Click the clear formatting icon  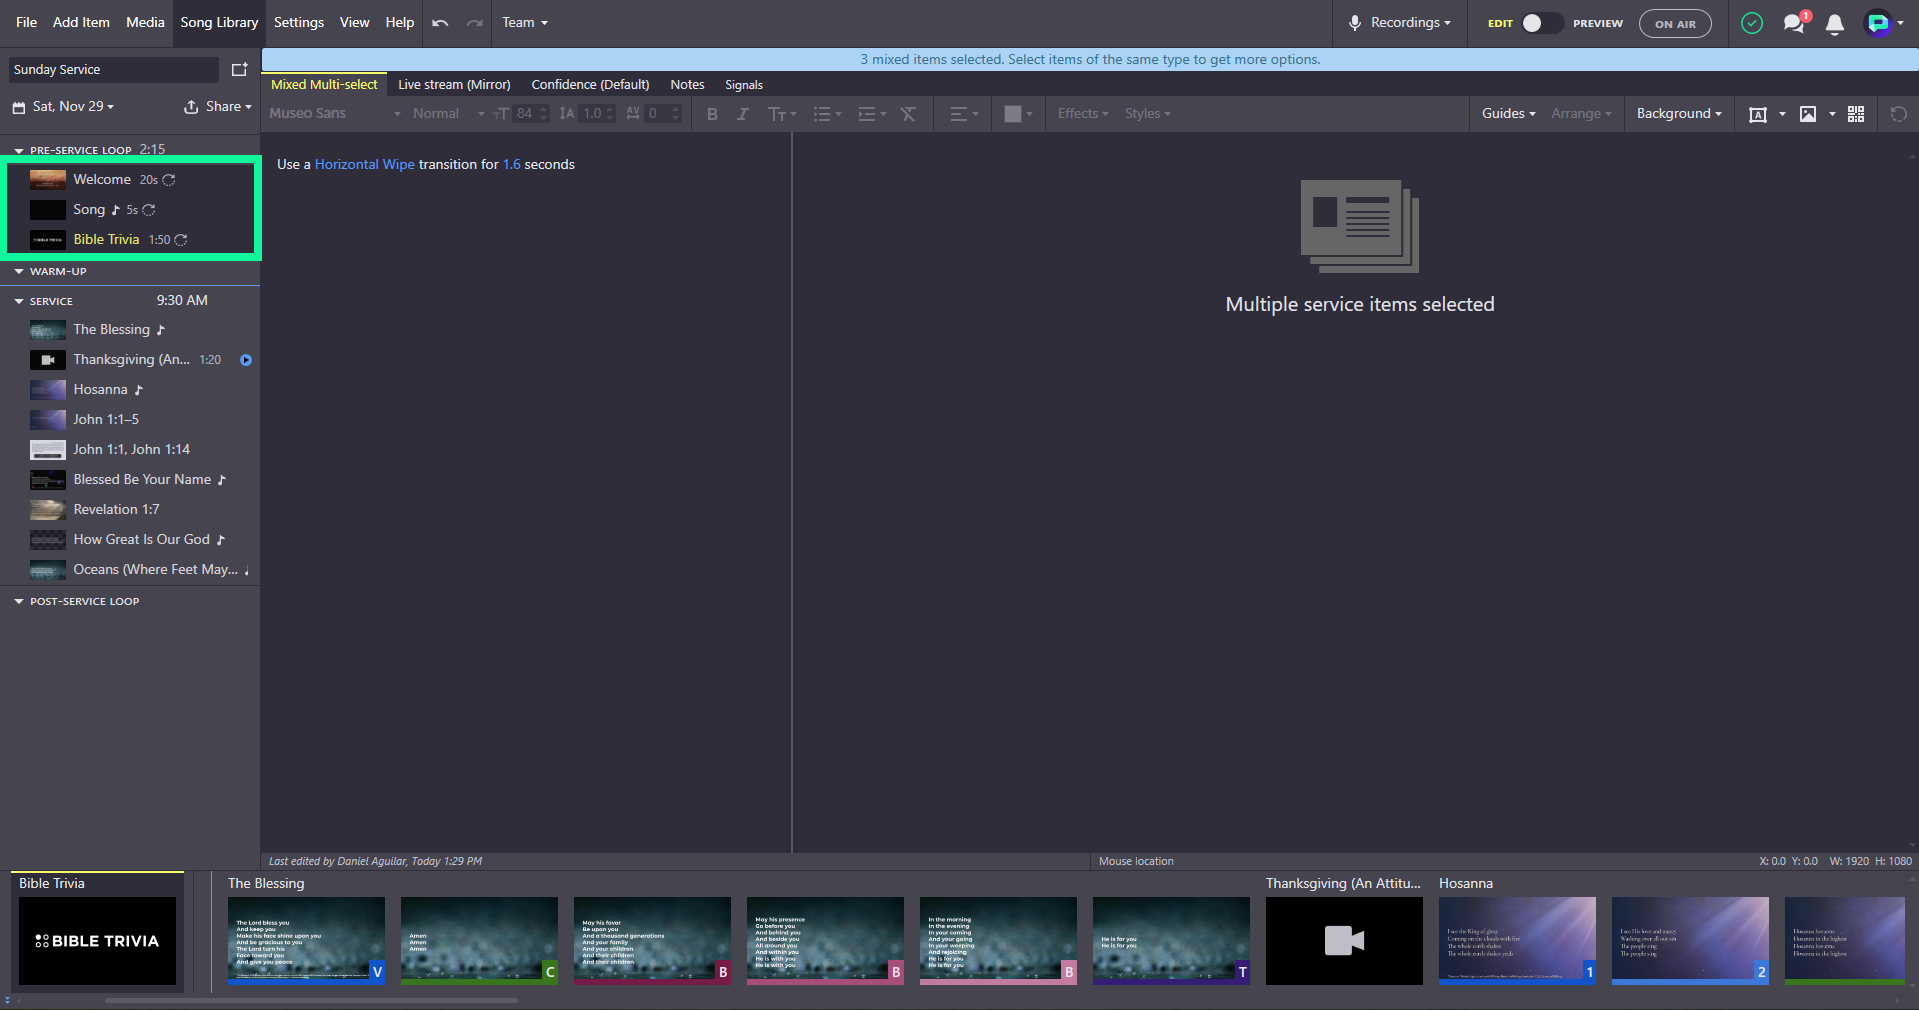pyautogui.click(x=908, y=114)
